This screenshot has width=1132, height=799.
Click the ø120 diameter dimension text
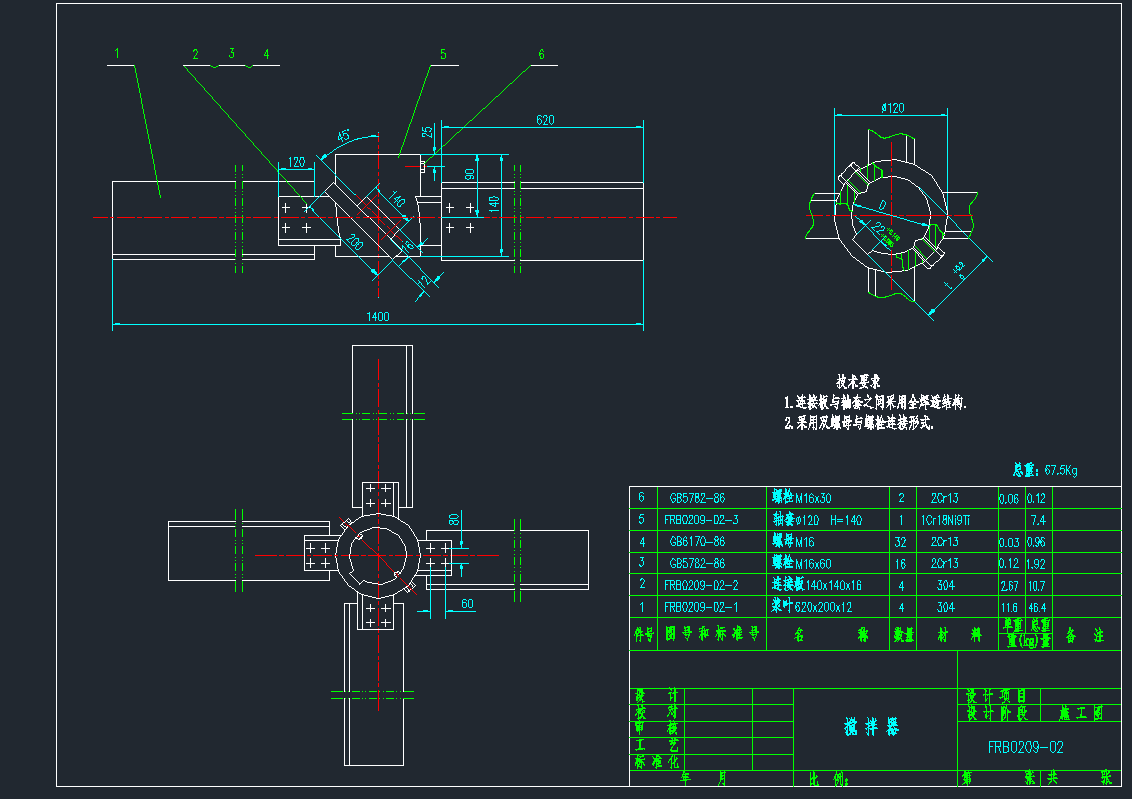tap(892, 107)
